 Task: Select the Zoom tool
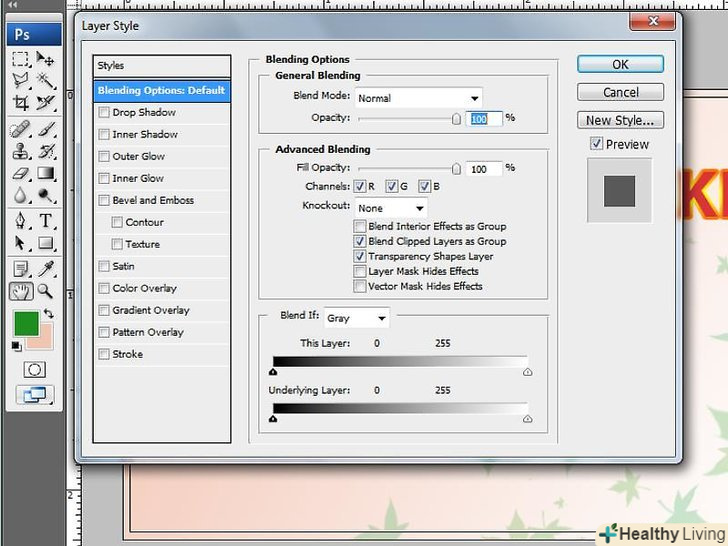click(46, 291)
